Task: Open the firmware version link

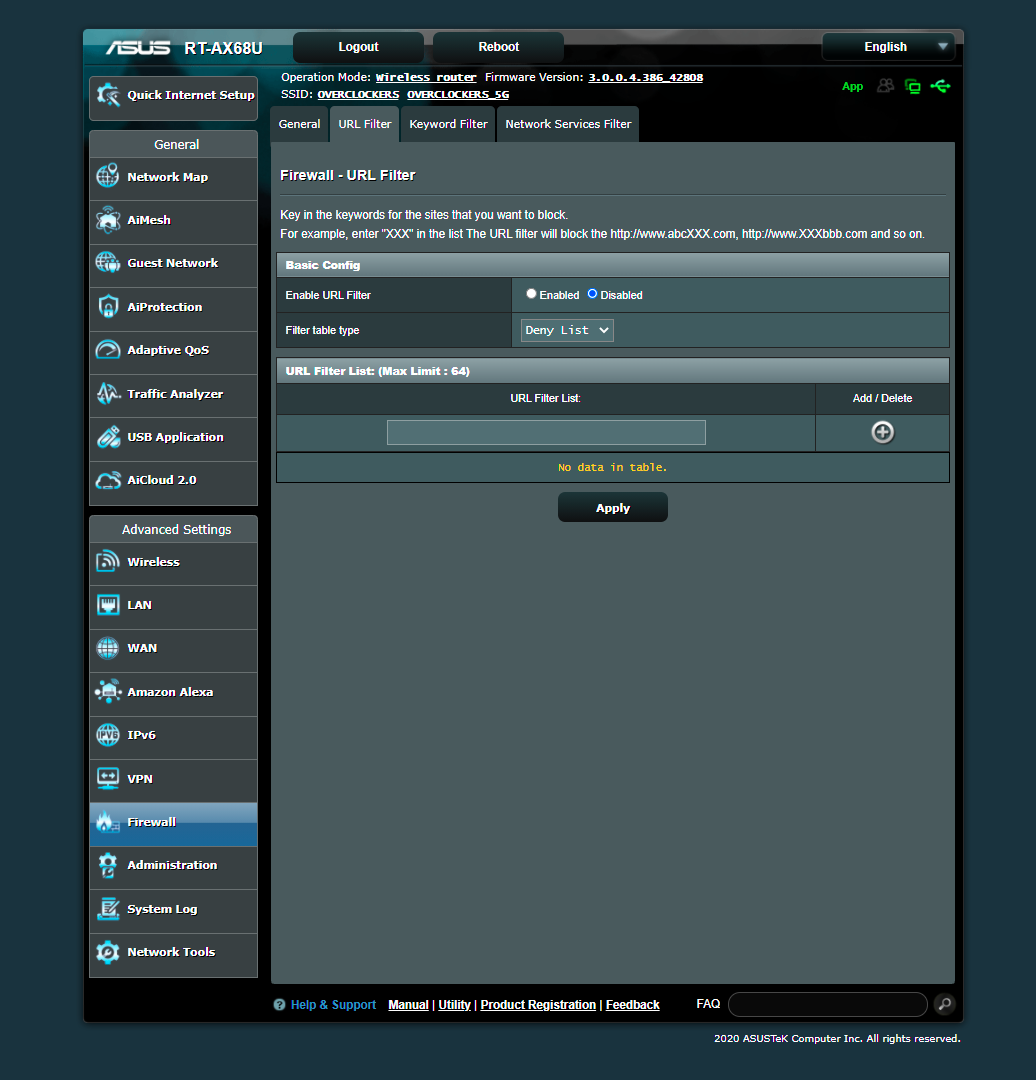Action: pos(645,77)
